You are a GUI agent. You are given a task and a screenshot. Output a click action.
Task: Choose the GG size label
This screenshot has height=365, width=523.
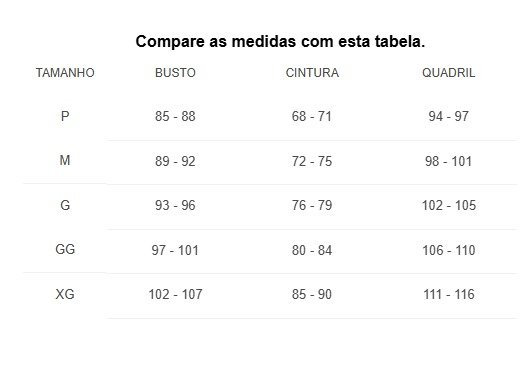65,249
